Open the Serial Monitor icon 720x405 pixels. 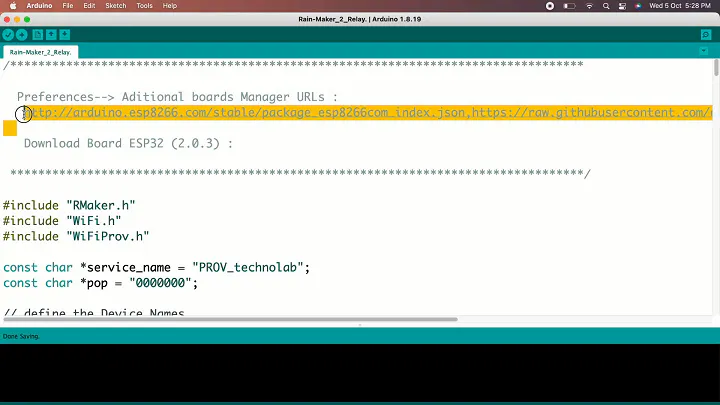(x=706, y=35)
